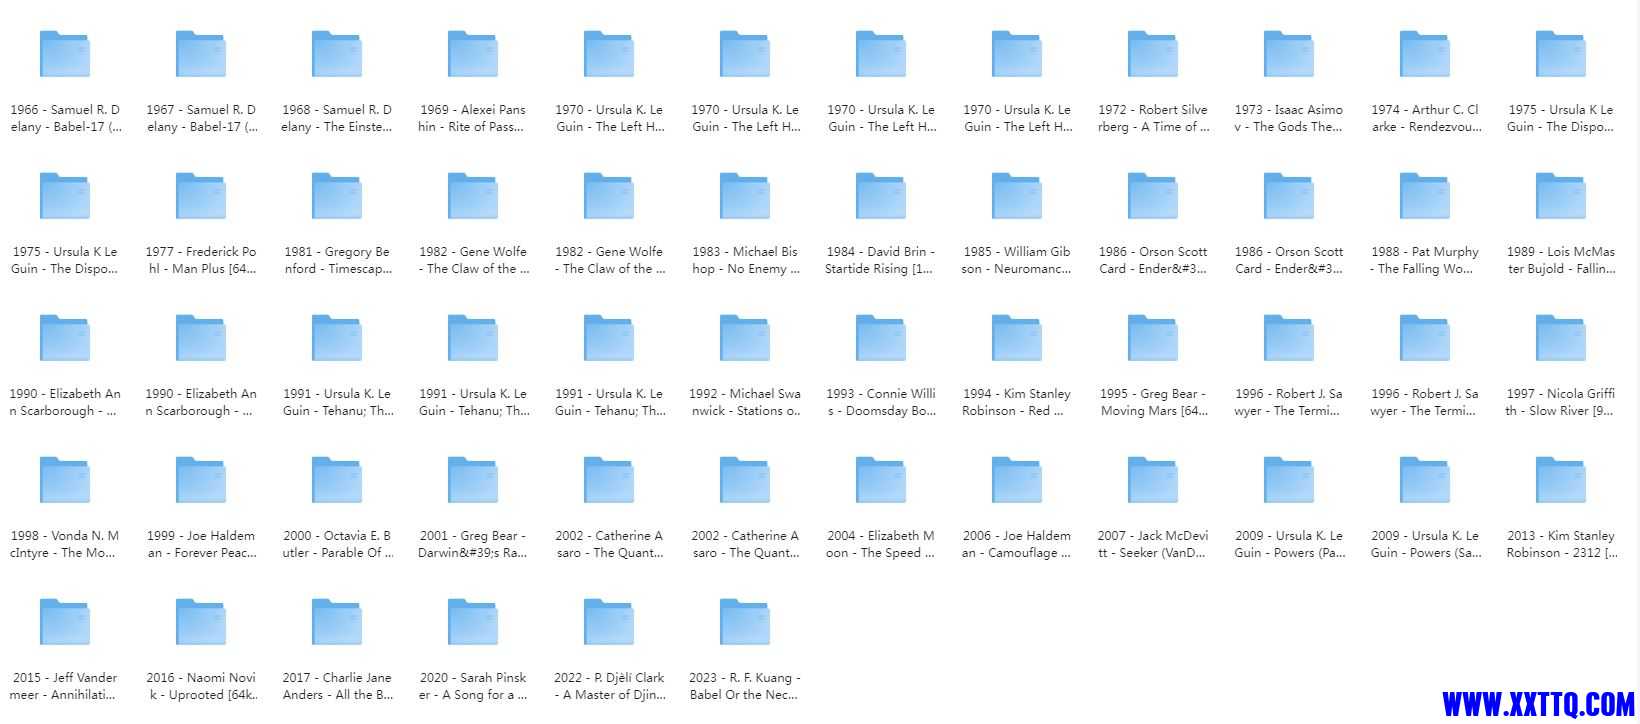This screenshot has height=724, width=1640.
Task: Click the label '2009 - Ursula K. Le Guin - Powers (Sa...'
Action: 1425,544
